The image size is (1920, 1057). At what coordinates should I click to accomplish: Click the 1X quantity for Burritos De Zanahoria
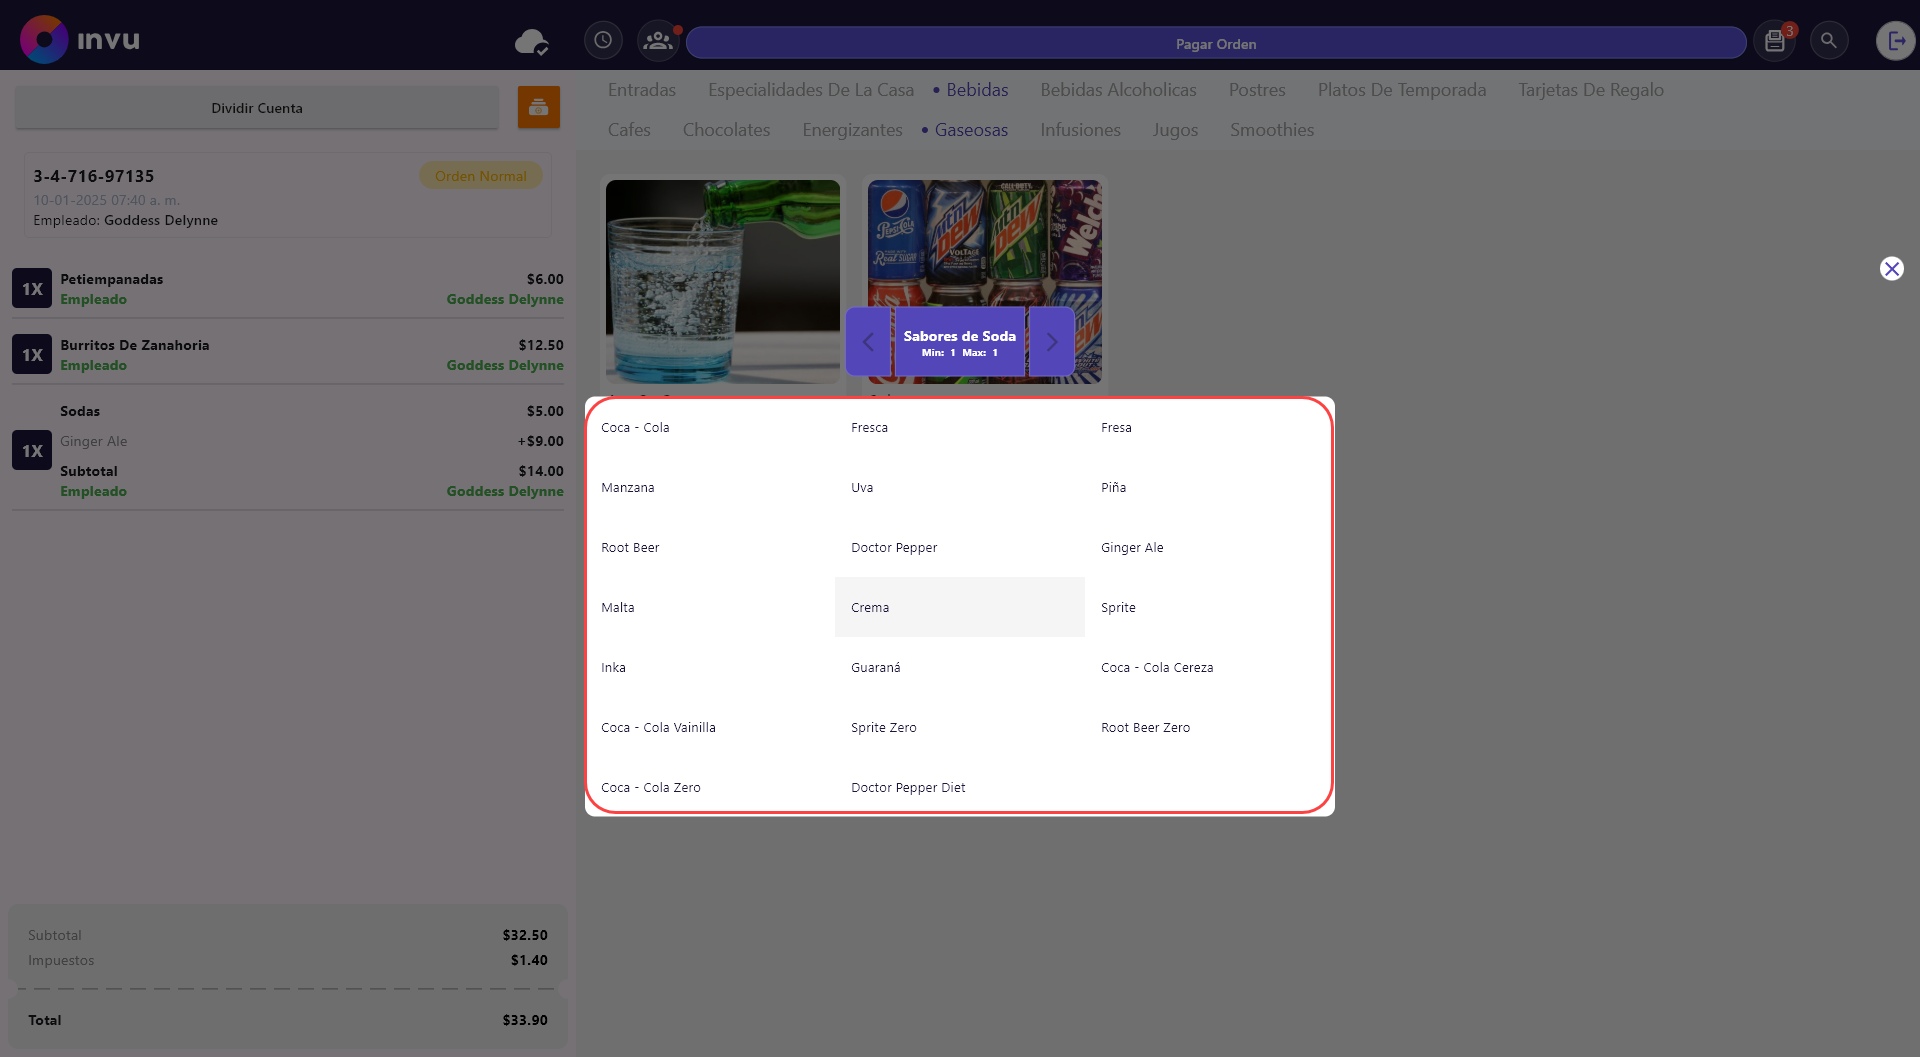32,354
